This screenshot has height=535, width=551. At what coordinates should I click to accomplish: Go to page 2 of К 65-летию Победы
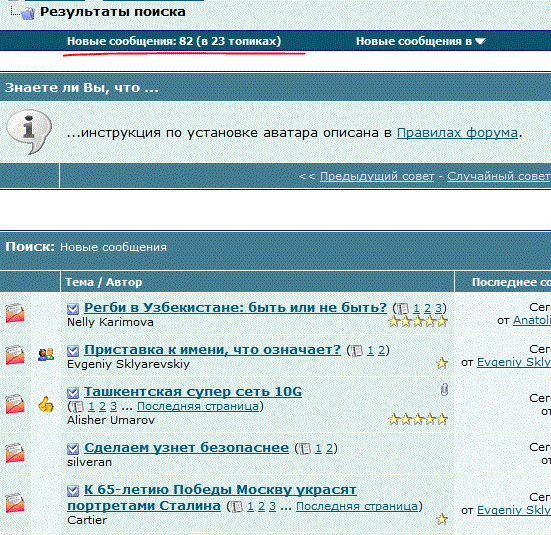pos(261,507)
